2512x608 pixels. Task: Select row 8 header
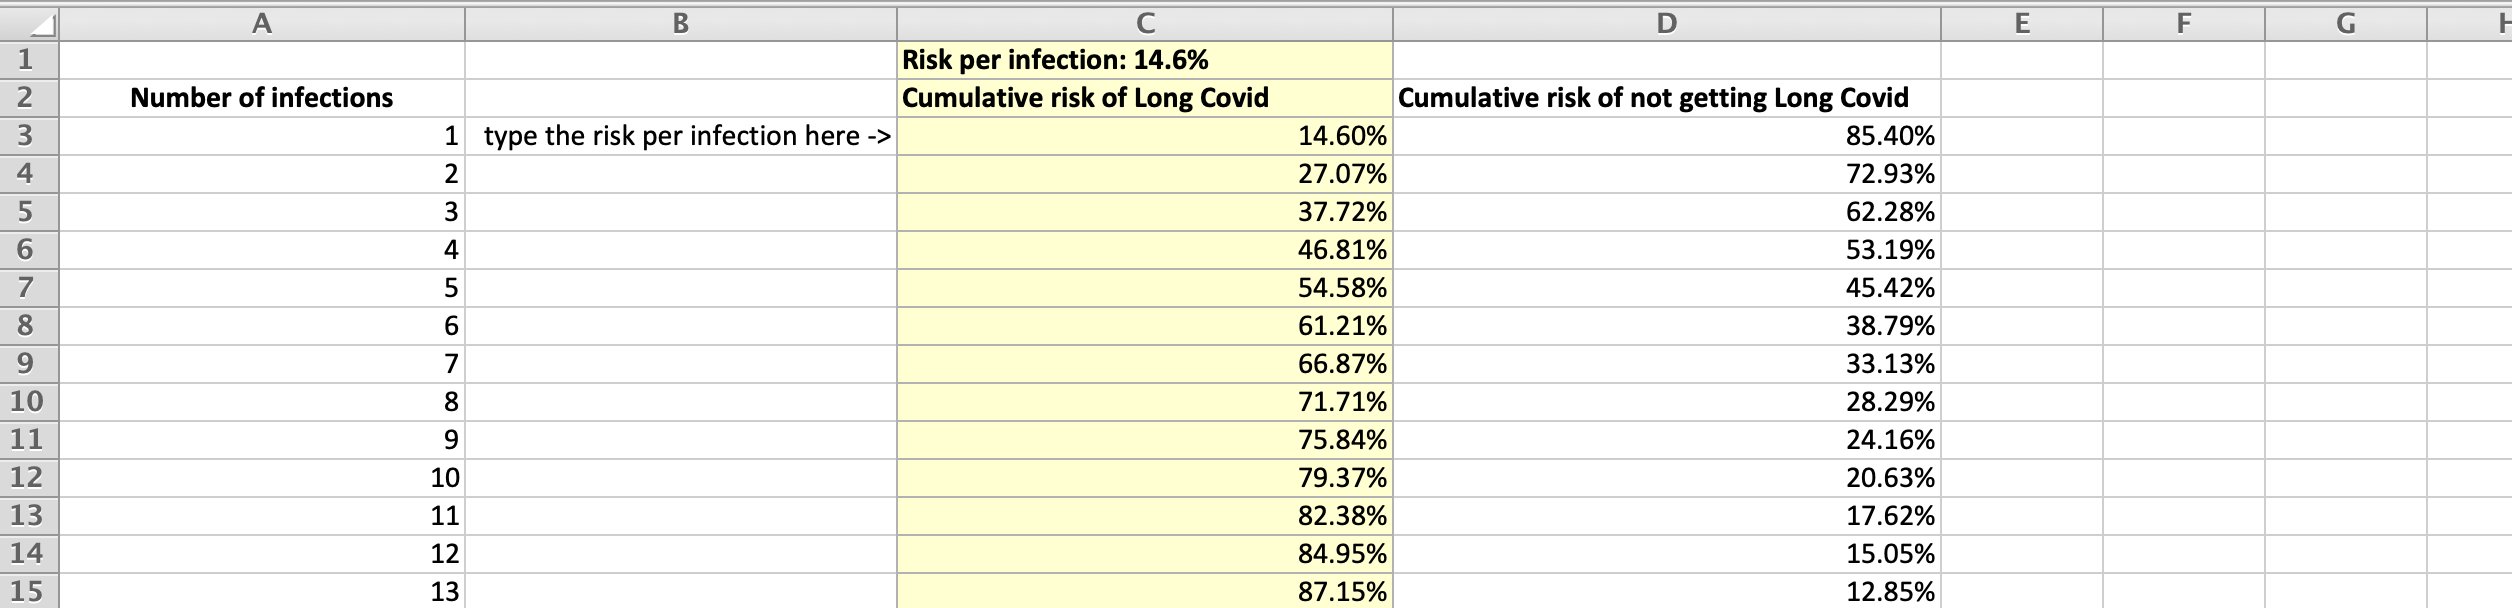27,326
